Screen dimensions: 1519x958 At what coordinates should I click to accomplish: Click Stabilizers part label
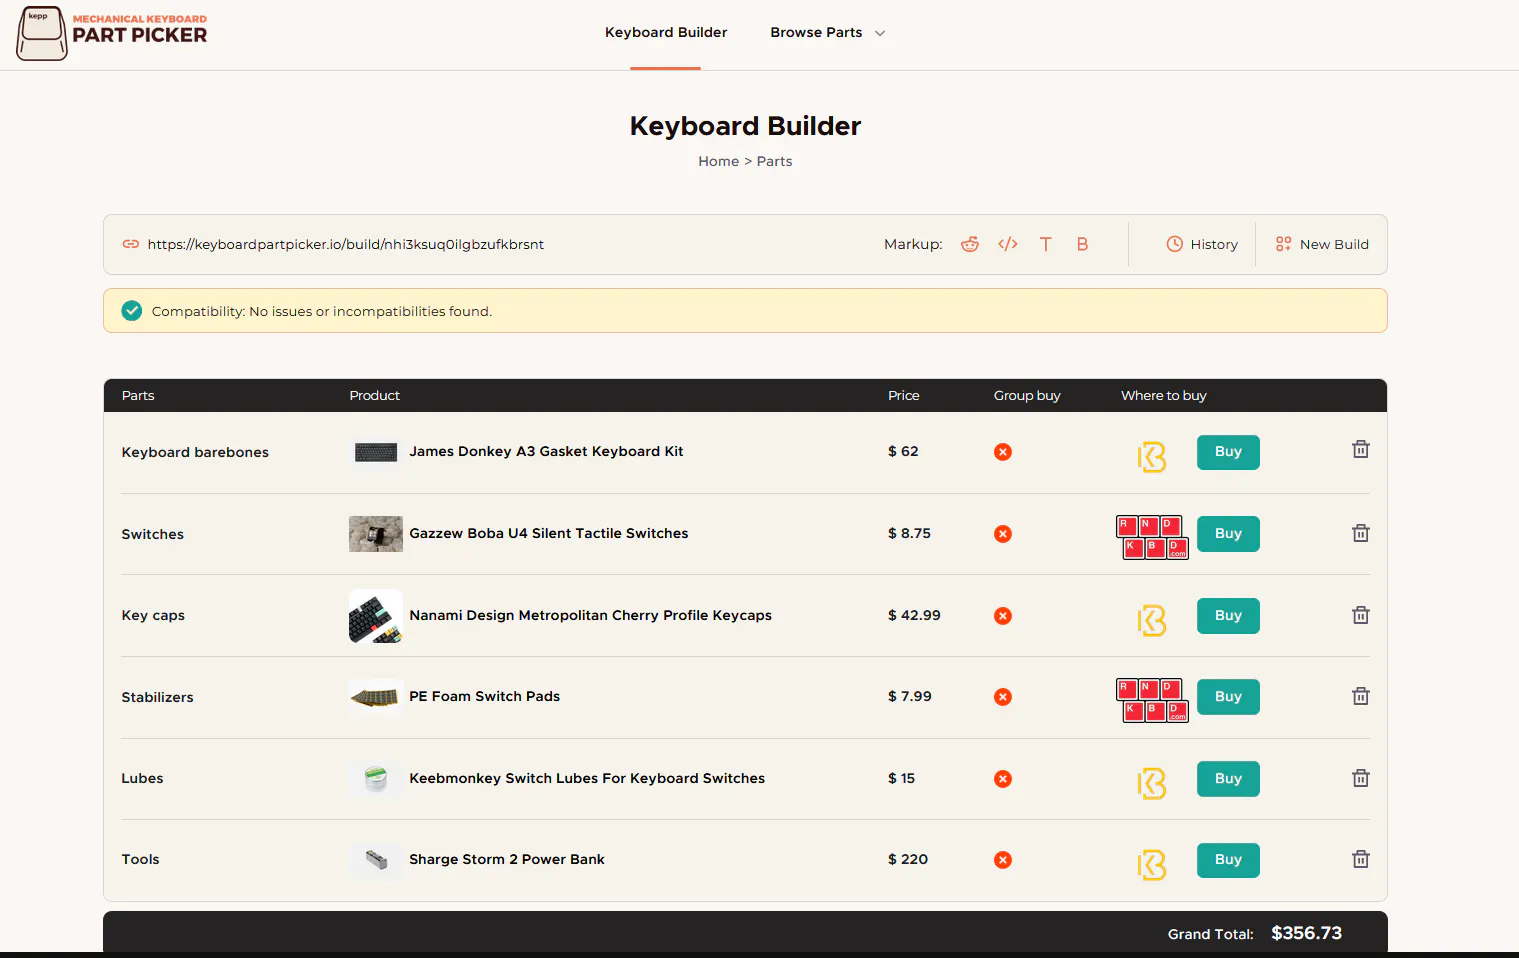click(158, 697)
